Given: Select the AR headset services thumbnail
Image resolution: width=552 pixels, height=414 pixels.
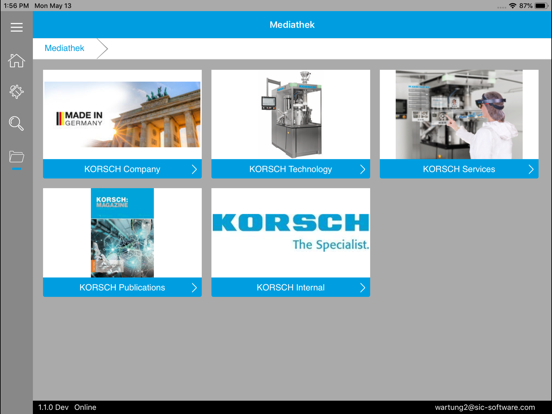Looking at the screenshot, I should pyautogui.click(x=459, y=114).
